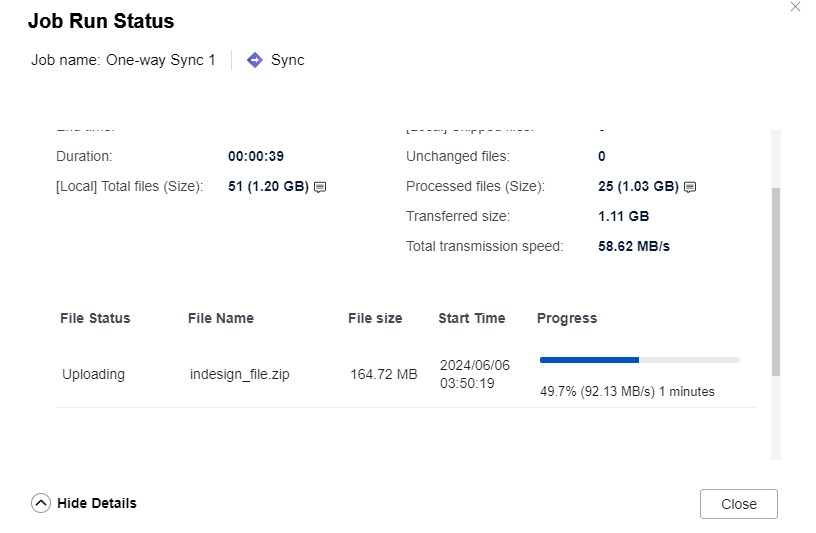816x533 pixels.
Task: Click the Job Run Status title
Action: (101, 21)
